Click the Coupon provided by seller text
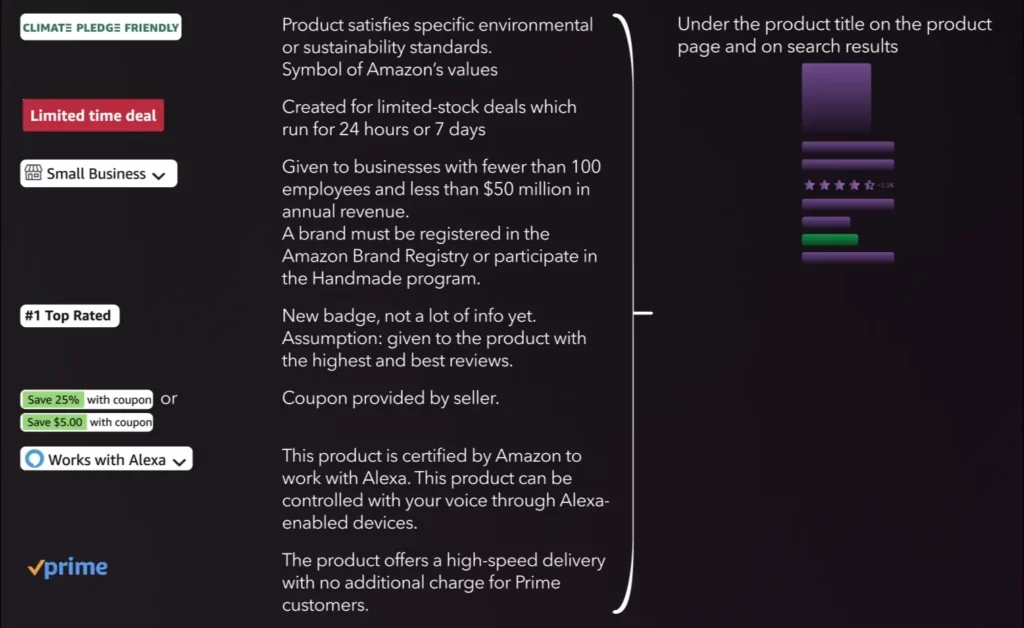Image resolution: width=1024 pixels, height=628 pixels. coord(391,398)
